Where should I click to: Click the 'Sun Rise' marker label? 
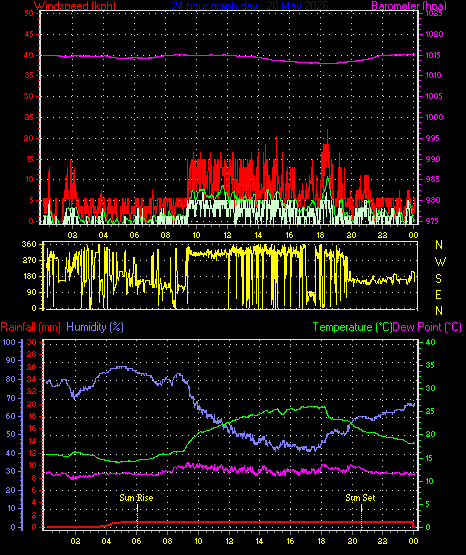click(x=136, y=498)
